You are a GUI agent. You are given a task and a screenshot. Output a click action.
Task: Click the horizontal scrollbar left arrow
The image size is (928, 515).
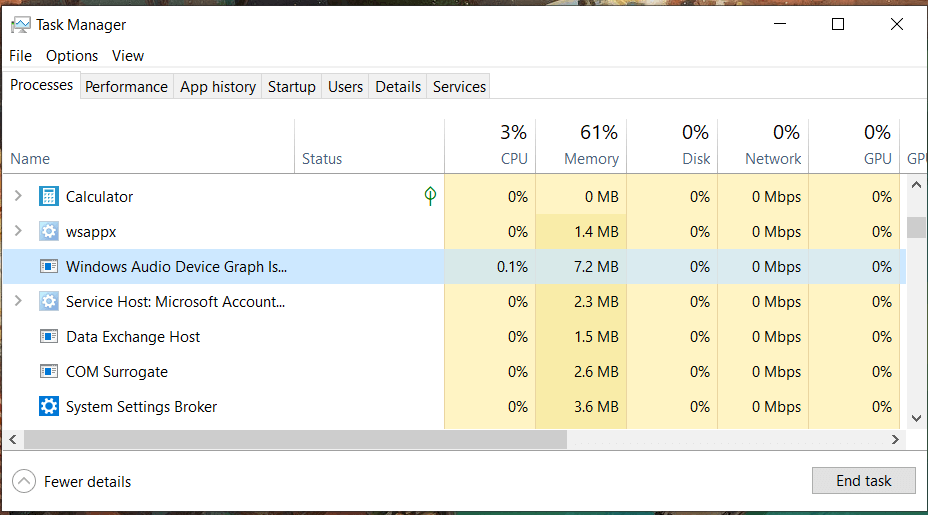pyautogui.click(x=12, y=439)
